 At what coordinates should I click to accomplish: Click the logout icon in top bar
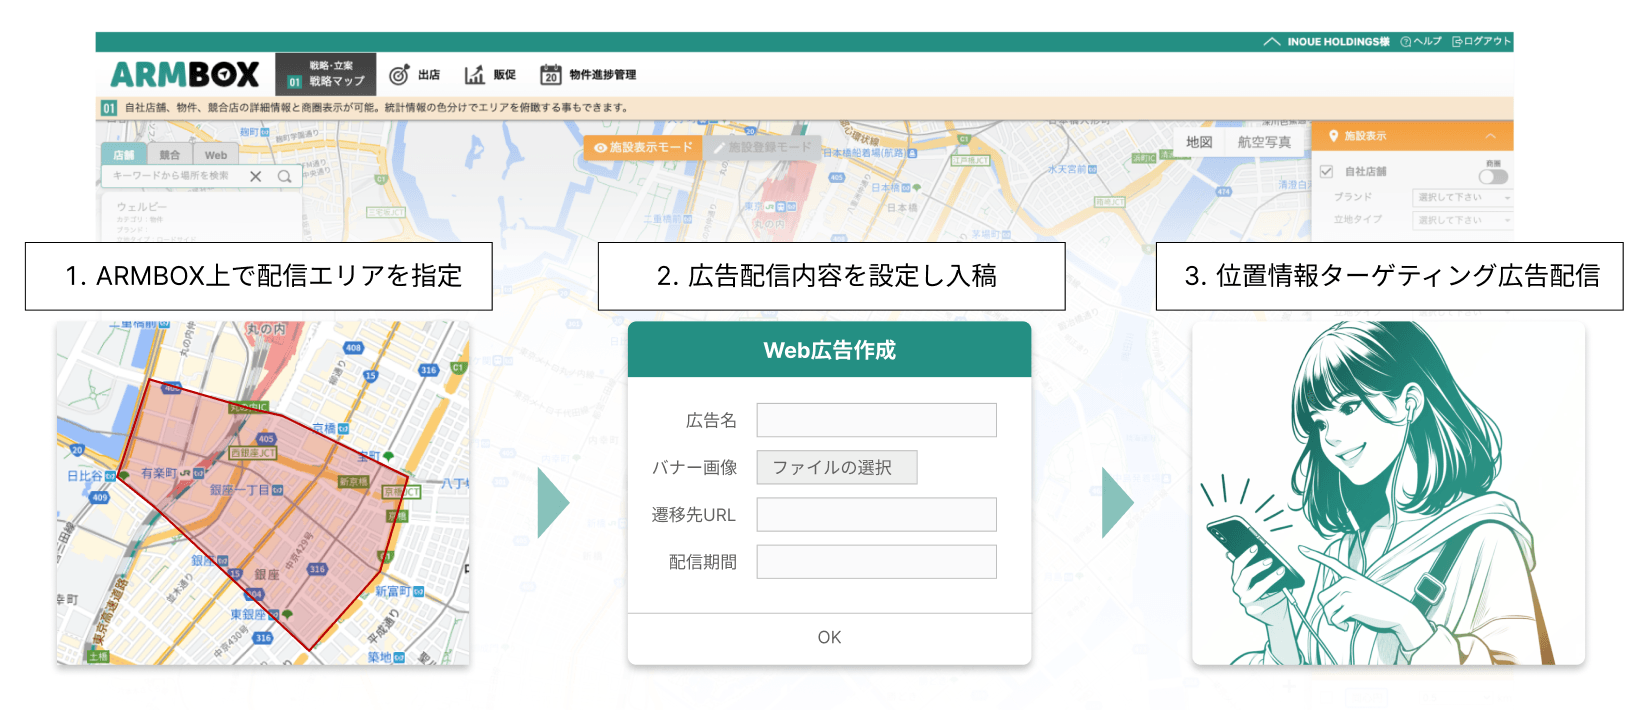[x=1457, y=42]
